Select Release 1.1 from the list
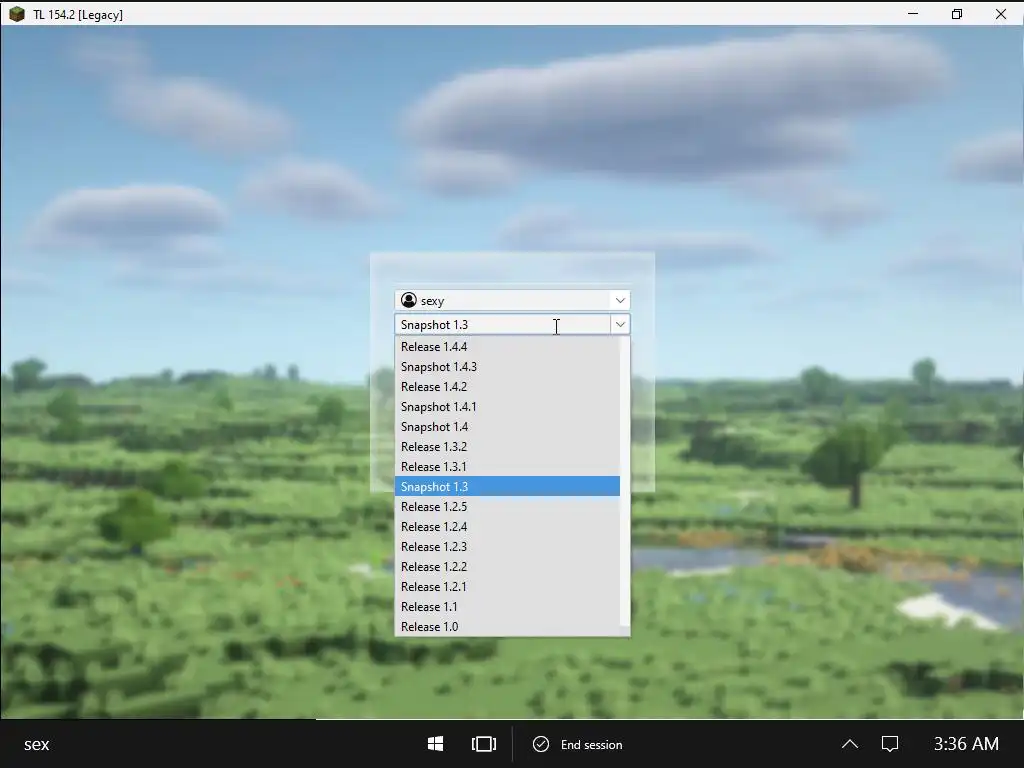This screenshot has height=768, width=1024. tap(507, 607)
